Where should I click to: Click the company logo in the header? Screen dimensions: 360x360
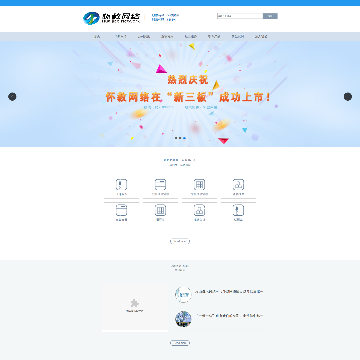[x=112, y=18]
